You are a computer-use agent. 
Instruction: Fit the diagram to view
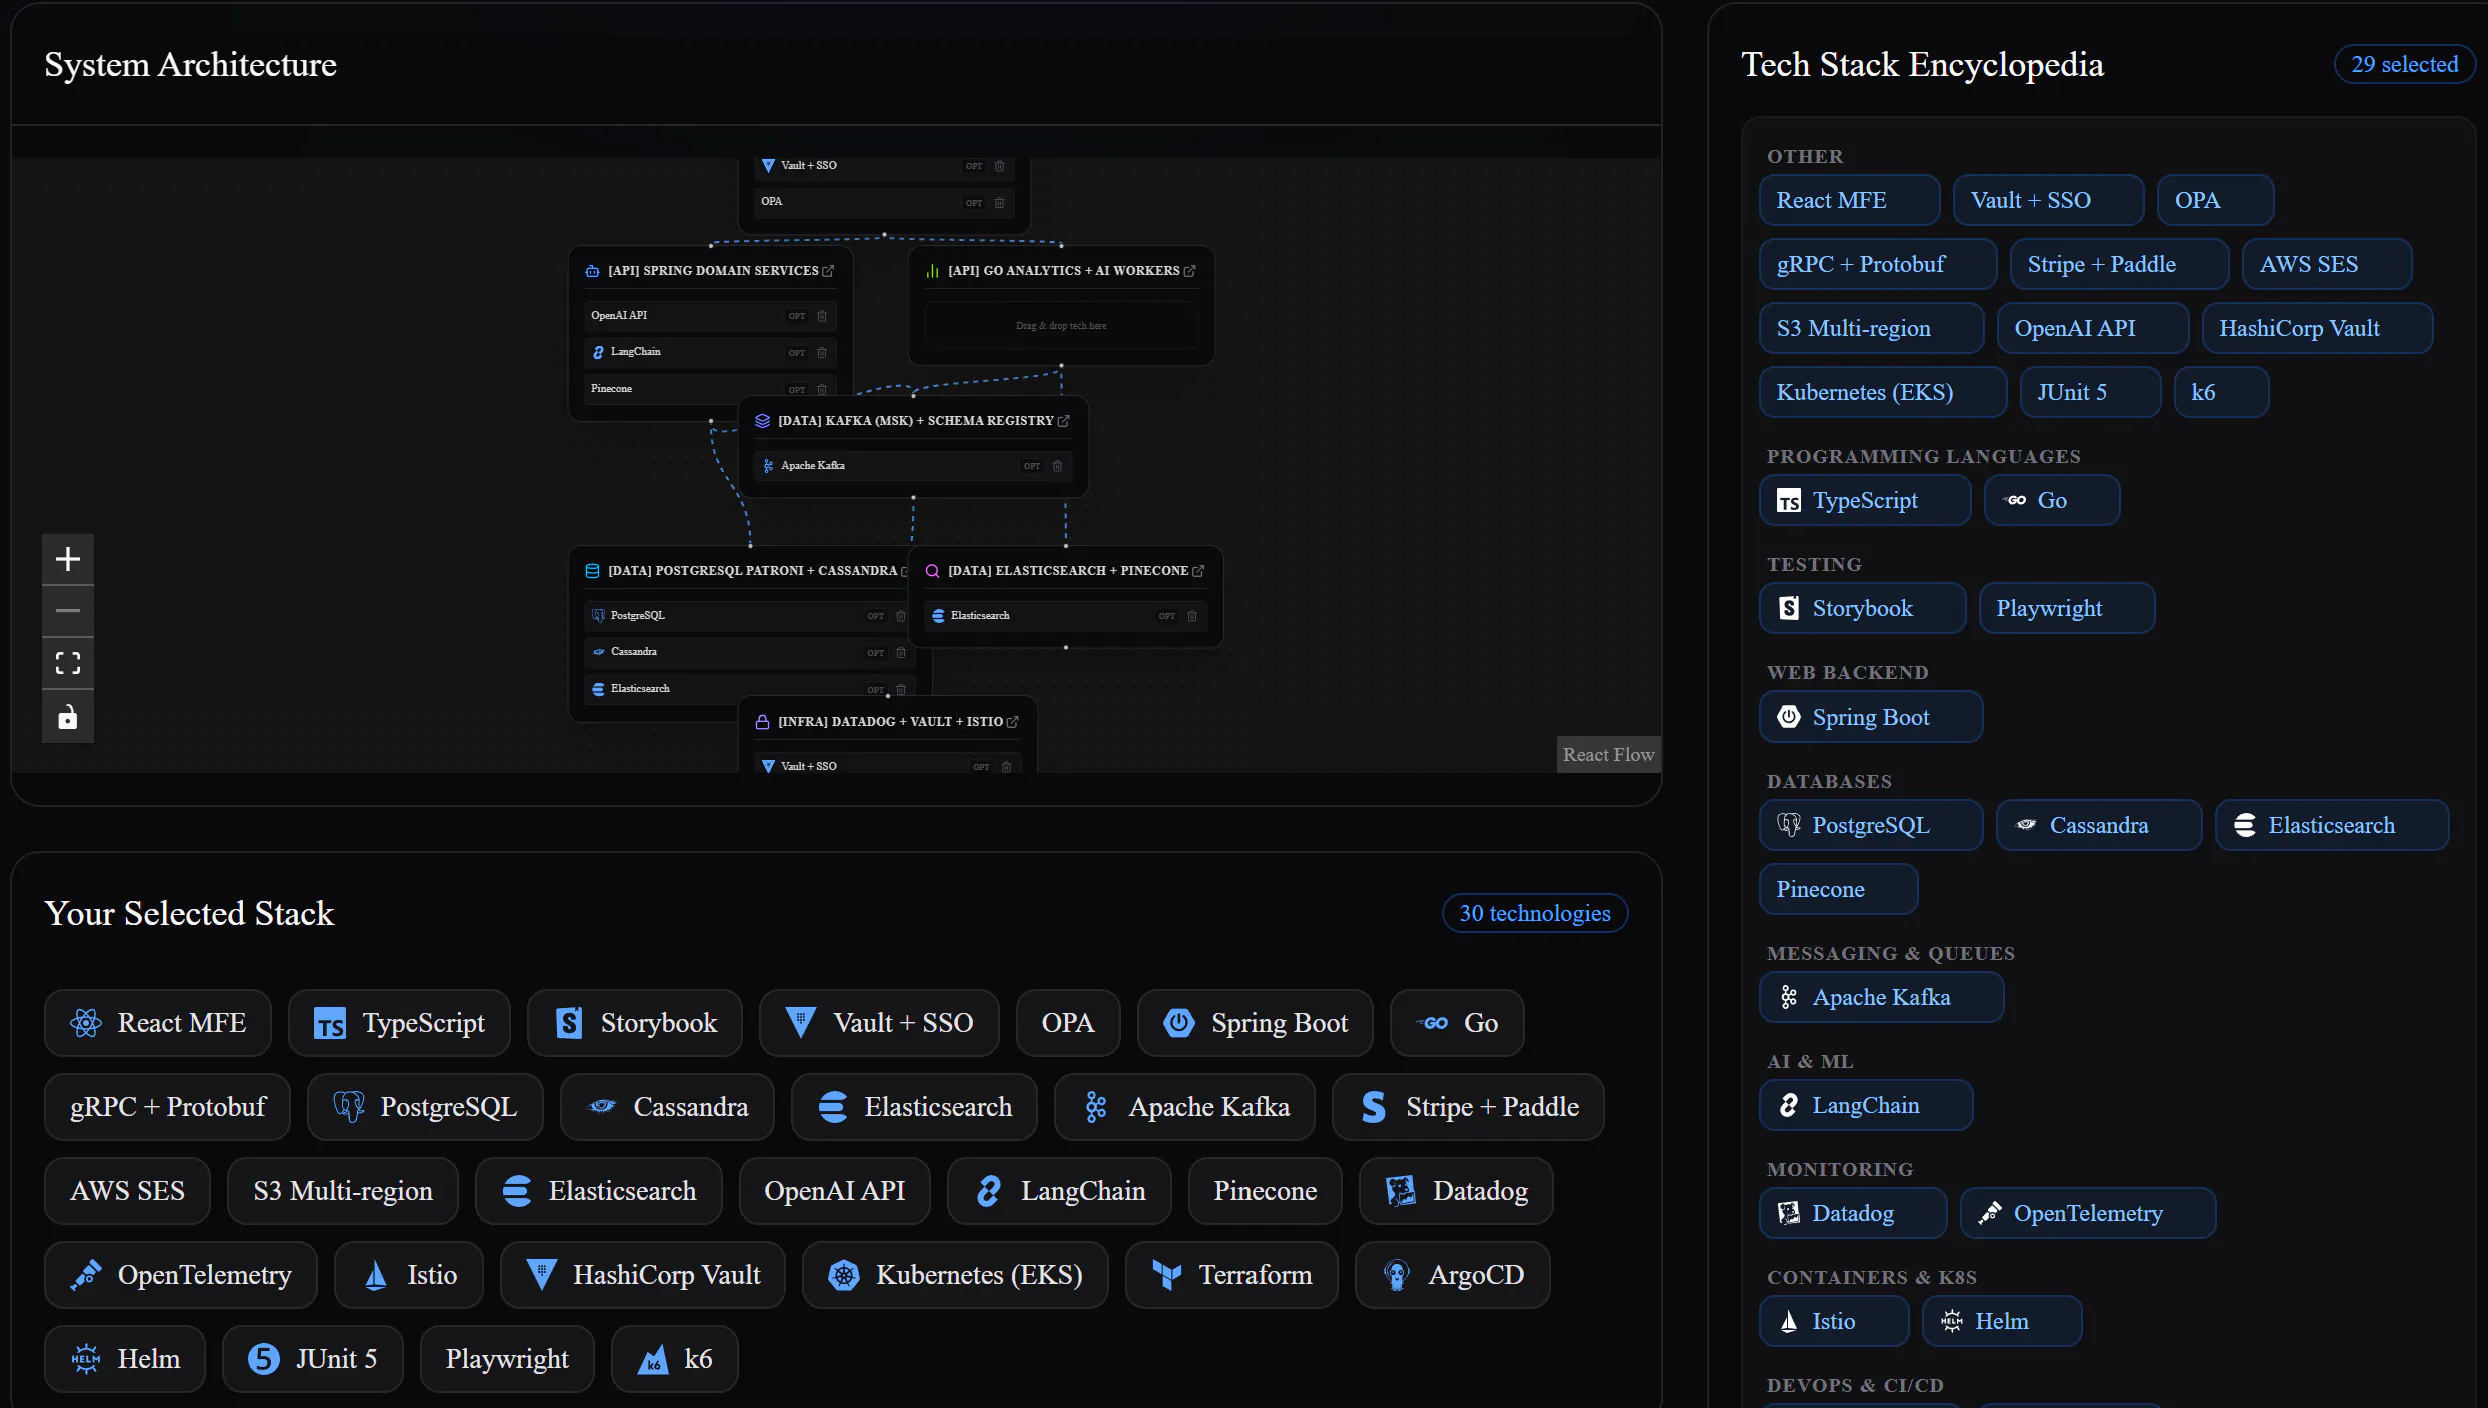[x=68, y=663]
